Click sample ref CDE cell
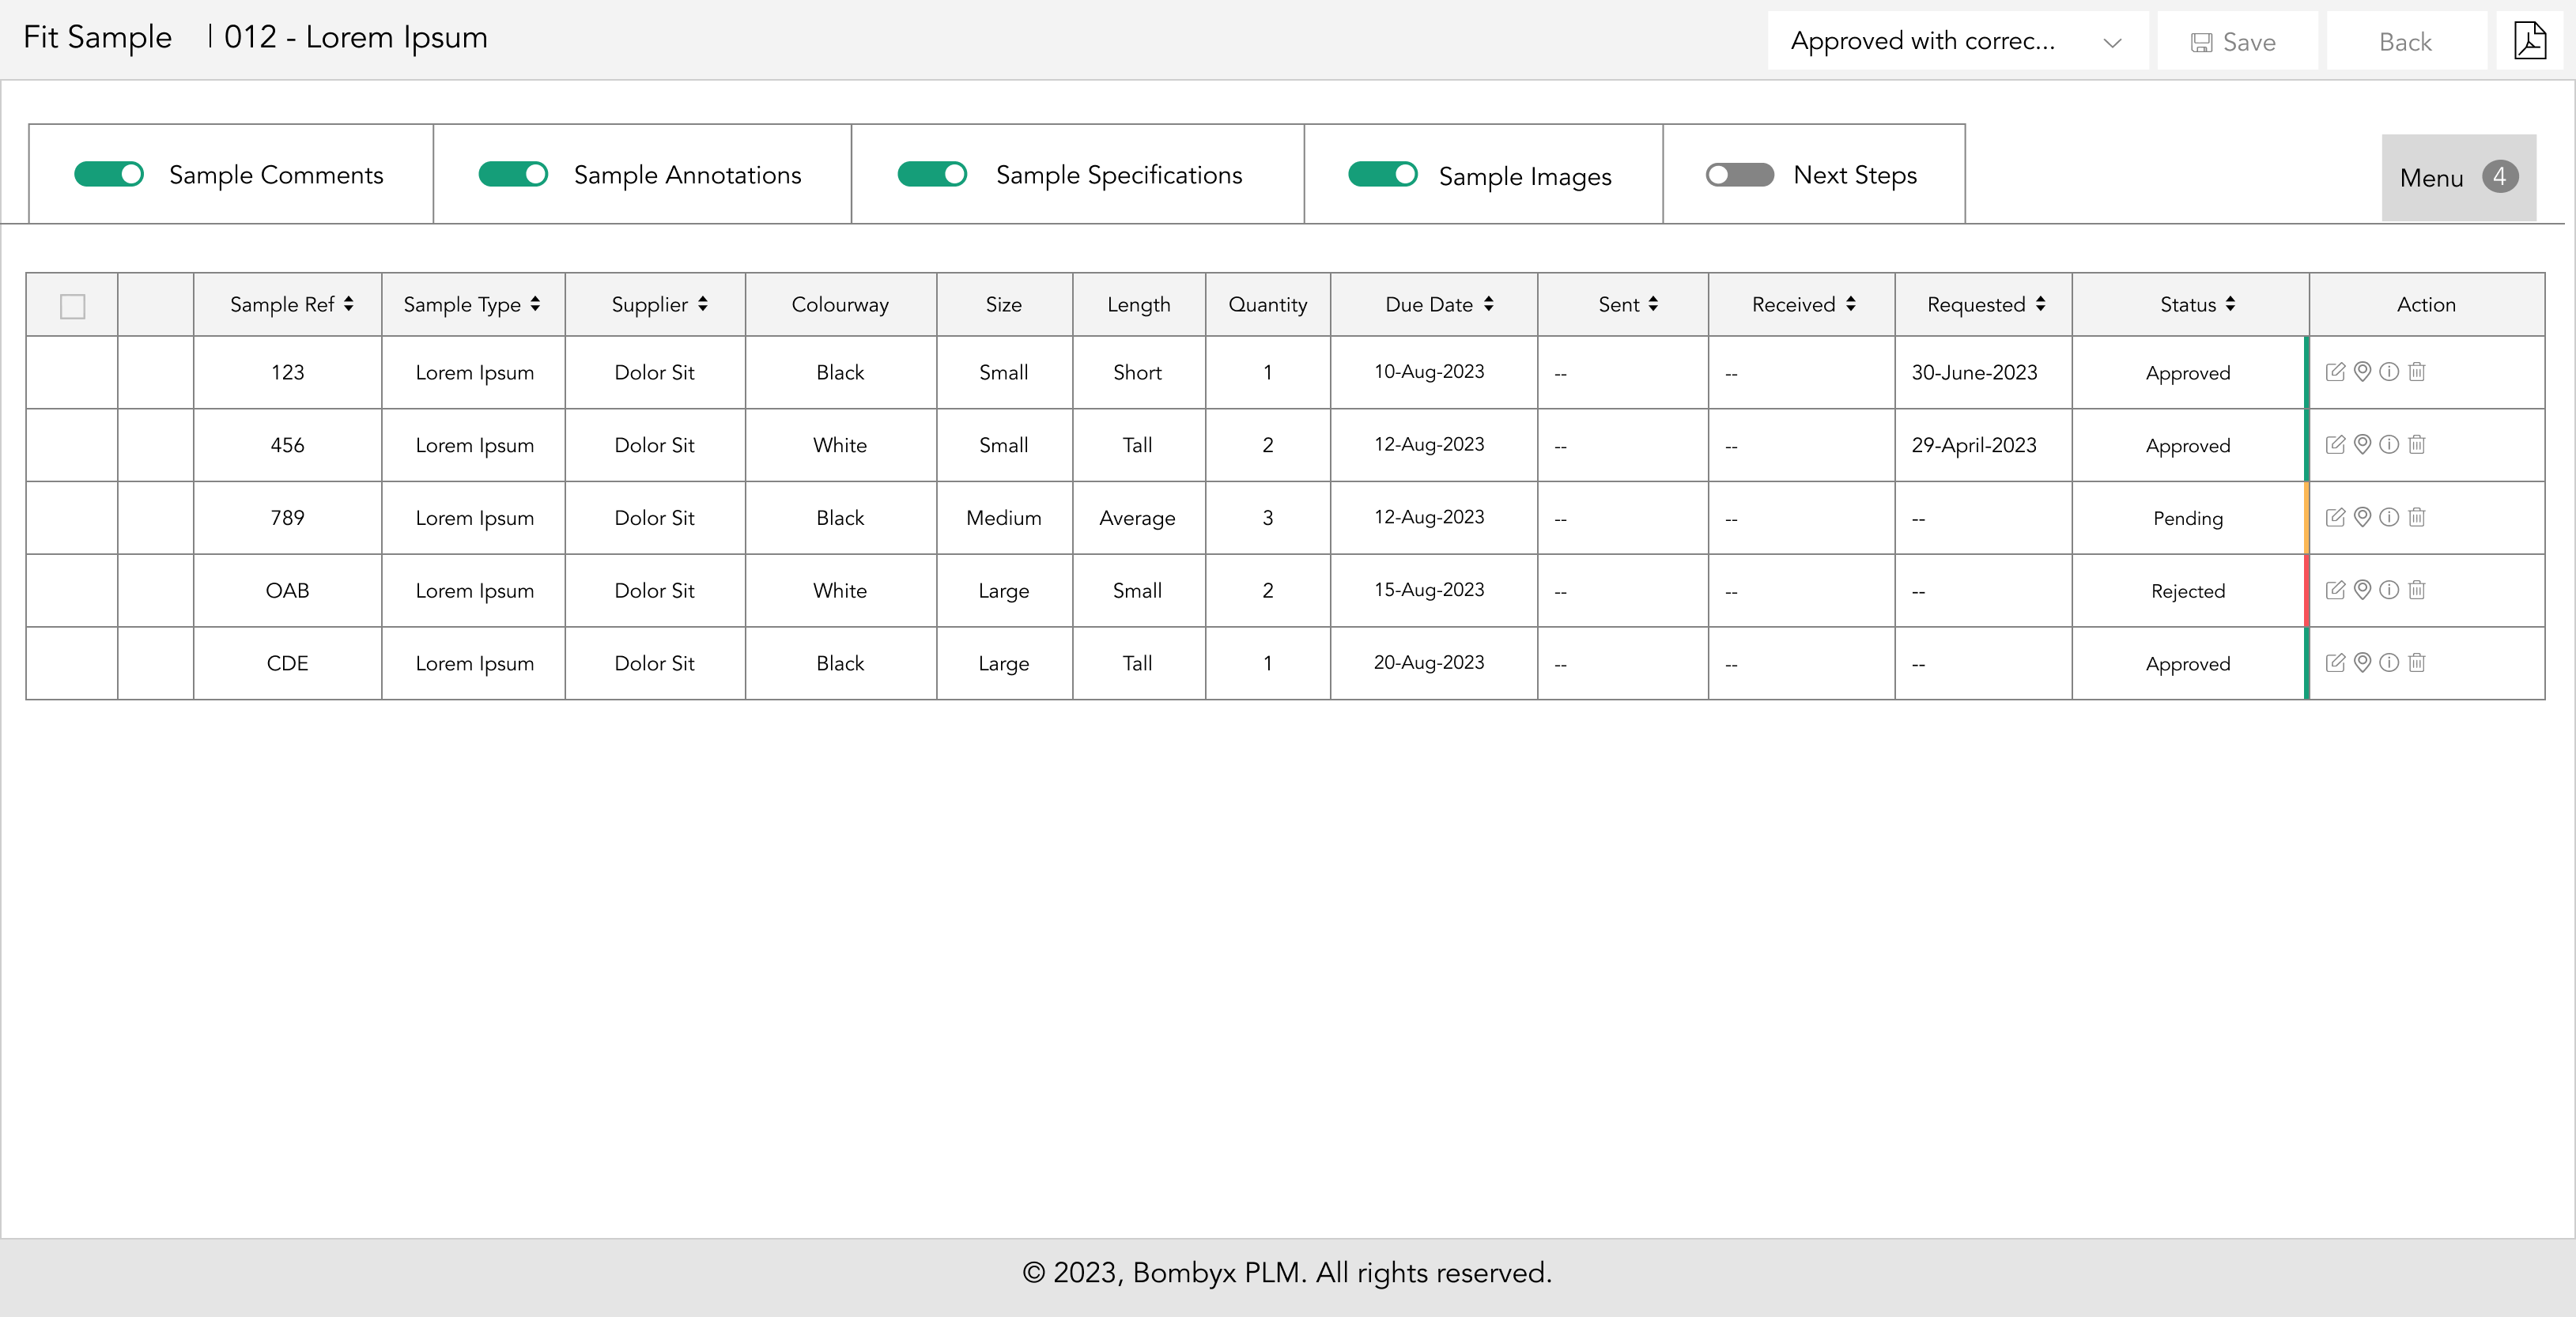2576x1317 pixels. pyautogui.click(x=287, y=663)
